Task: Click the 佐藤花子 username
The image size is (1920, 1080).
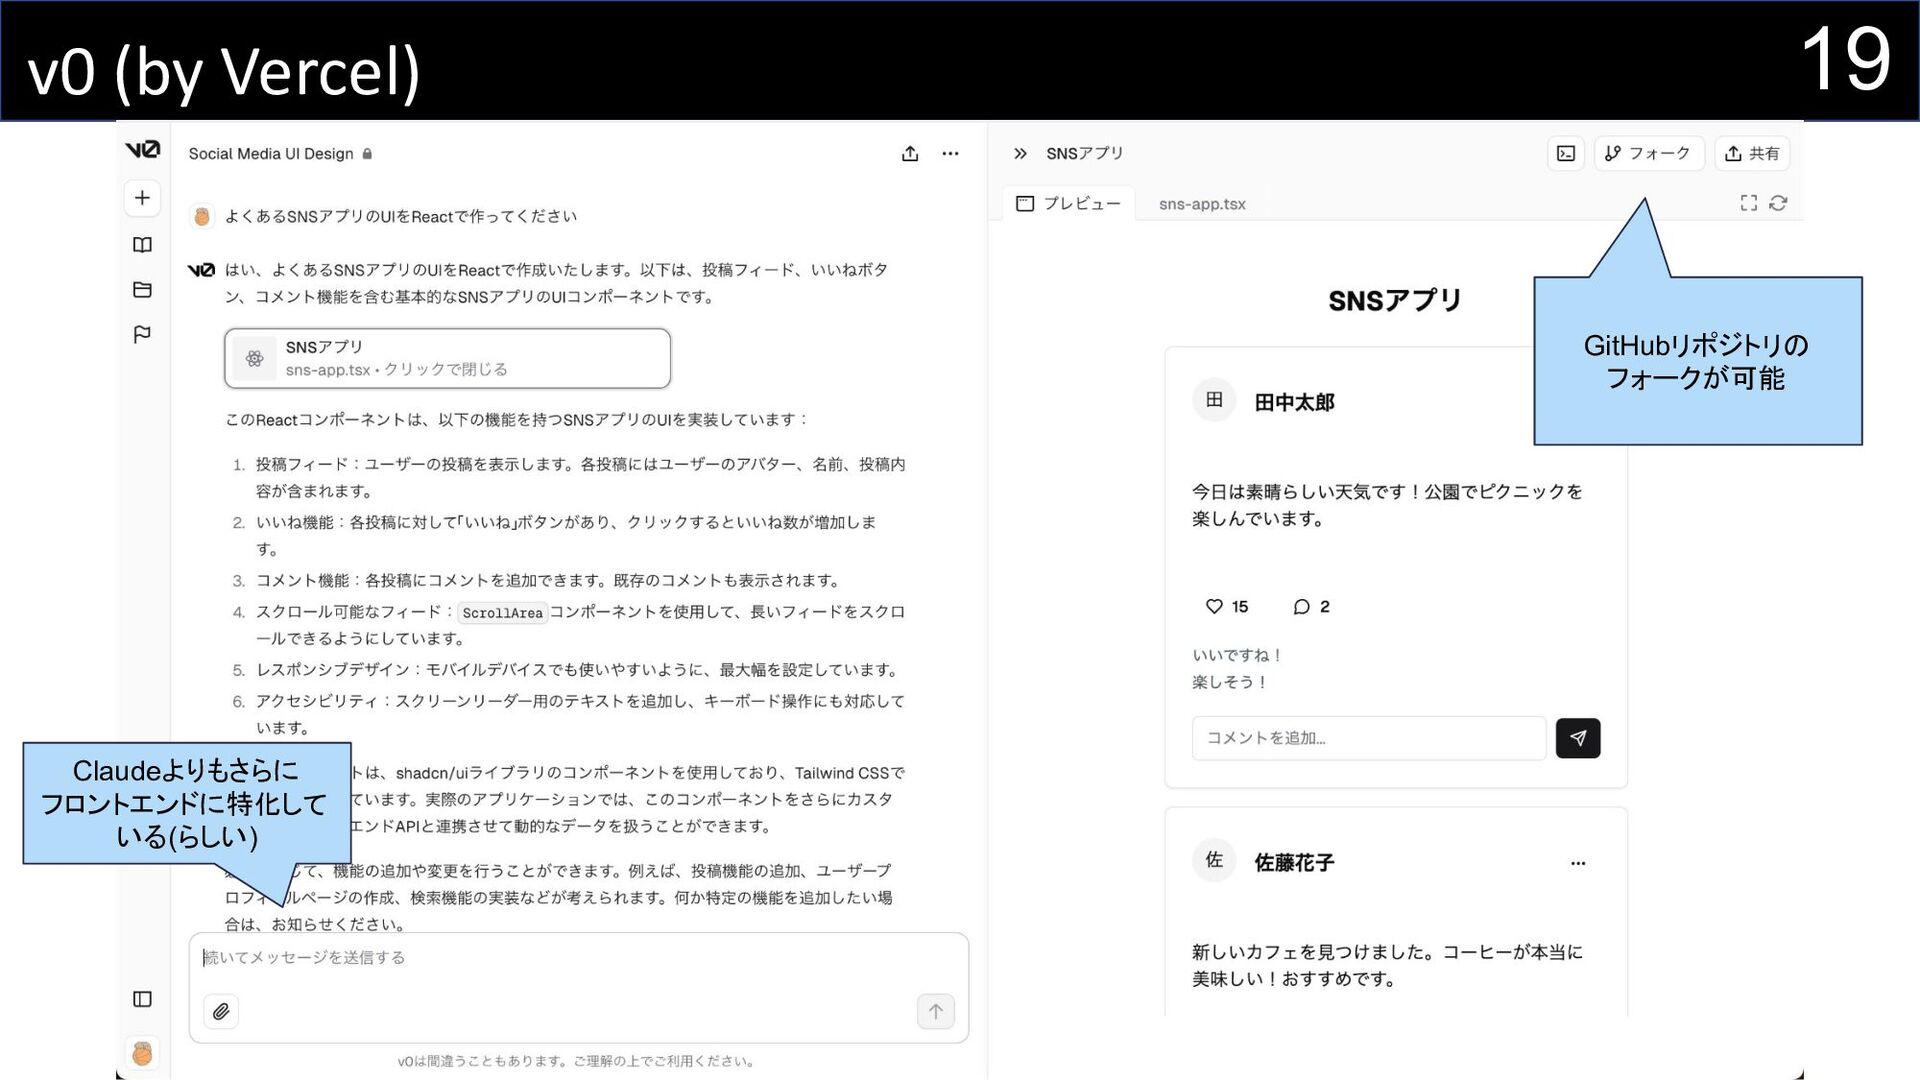Action: [1294, 862]
